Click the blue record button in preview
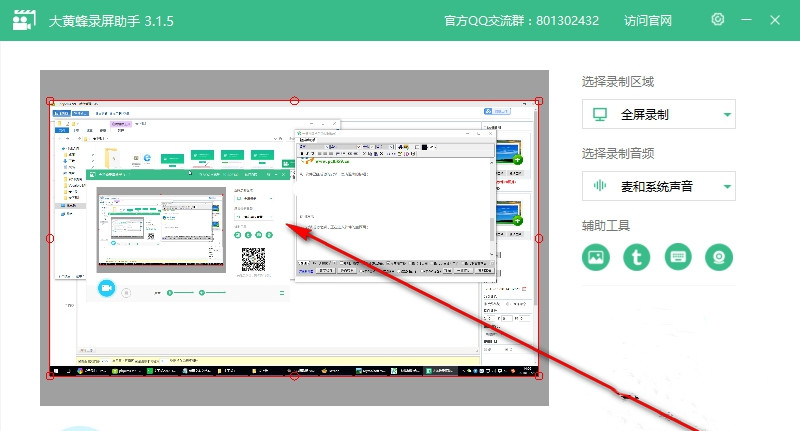 point(107,288)
